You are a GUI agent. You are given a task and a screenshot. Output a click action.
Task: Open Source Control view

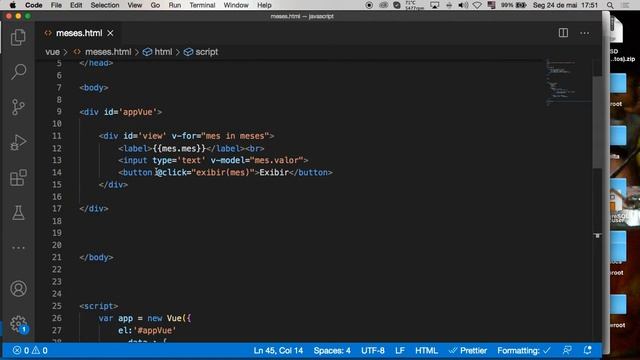coord(18,107)
